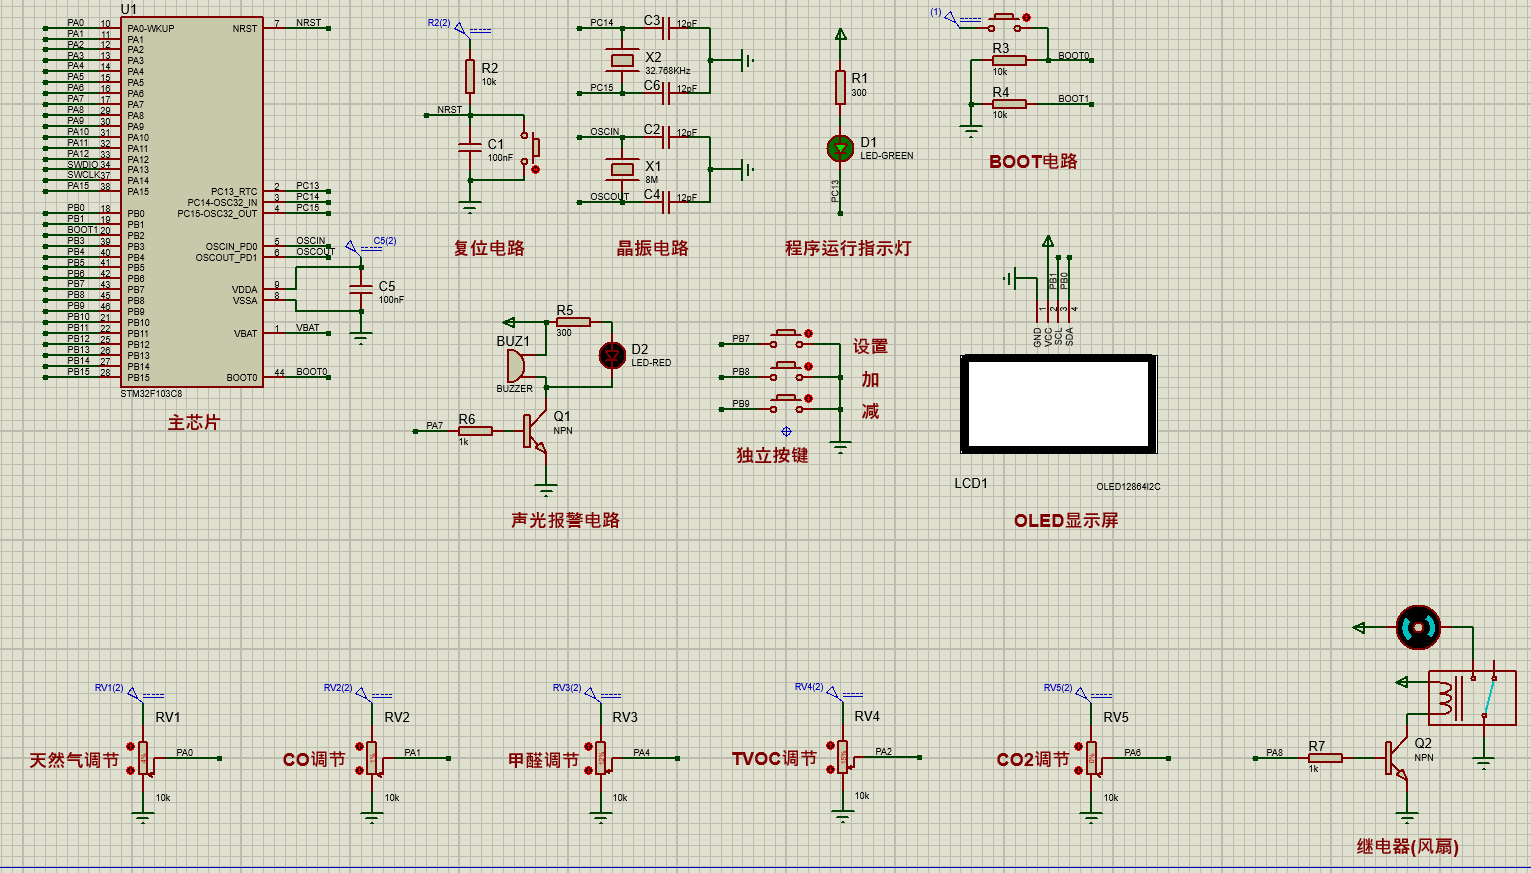Select the 复位电路 label

coord(489,248)
